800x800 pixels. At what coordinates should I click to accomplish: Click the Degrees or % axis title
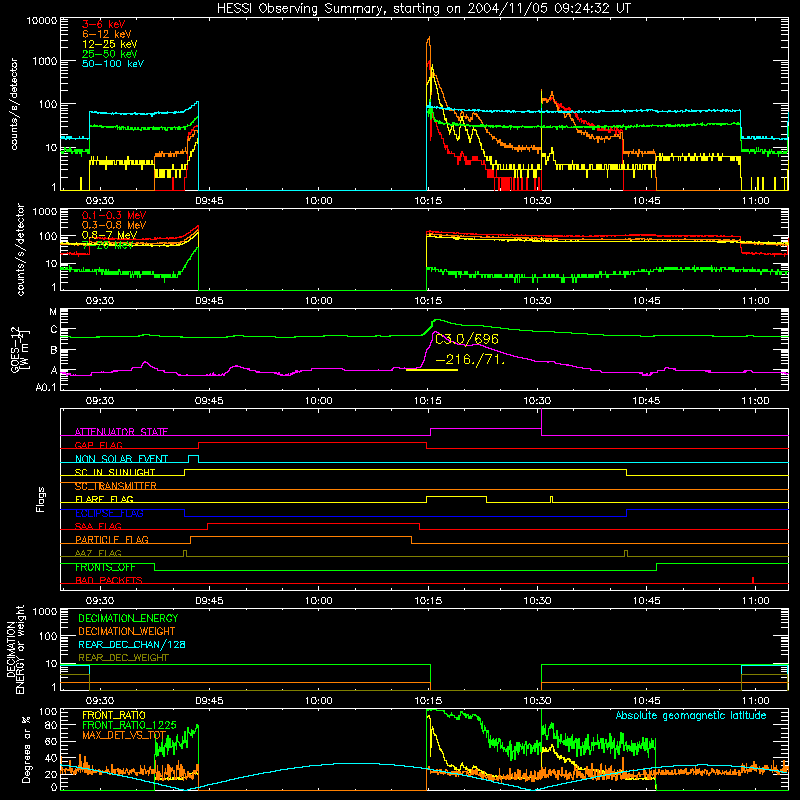coord(26,750)
